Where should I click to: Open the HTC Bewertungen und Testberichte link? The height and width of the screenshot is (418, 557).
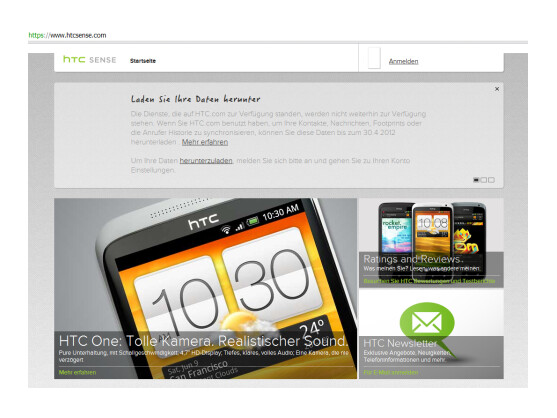(x=429, y=281)
